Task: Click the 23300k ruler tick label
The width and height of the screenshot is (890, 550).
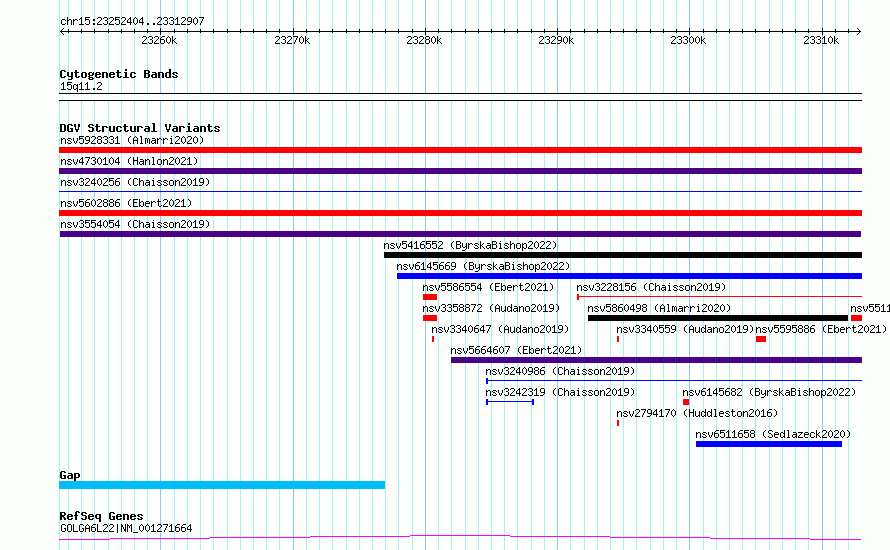Action: click(689, 40)
